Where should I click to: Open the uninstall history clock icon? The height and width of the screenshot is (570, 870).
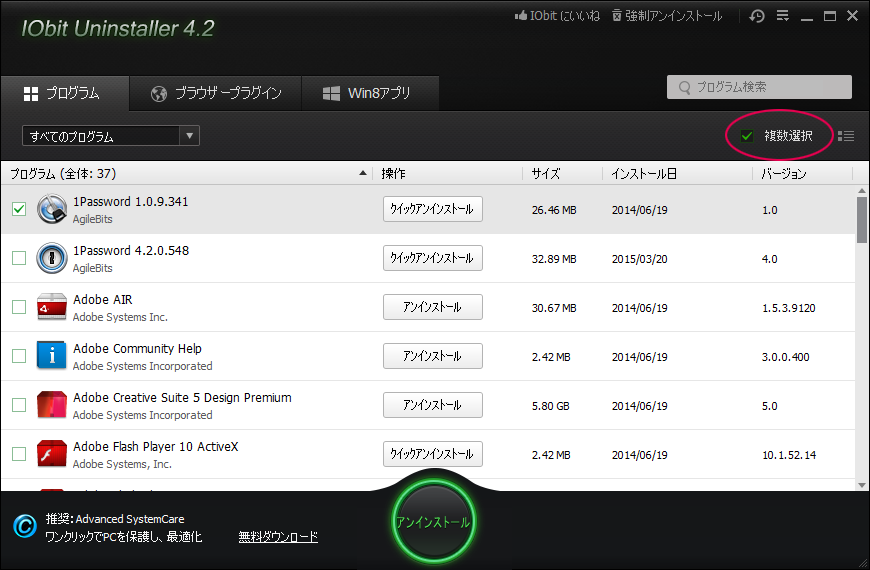pyautogui.click(x=757, y=16)
